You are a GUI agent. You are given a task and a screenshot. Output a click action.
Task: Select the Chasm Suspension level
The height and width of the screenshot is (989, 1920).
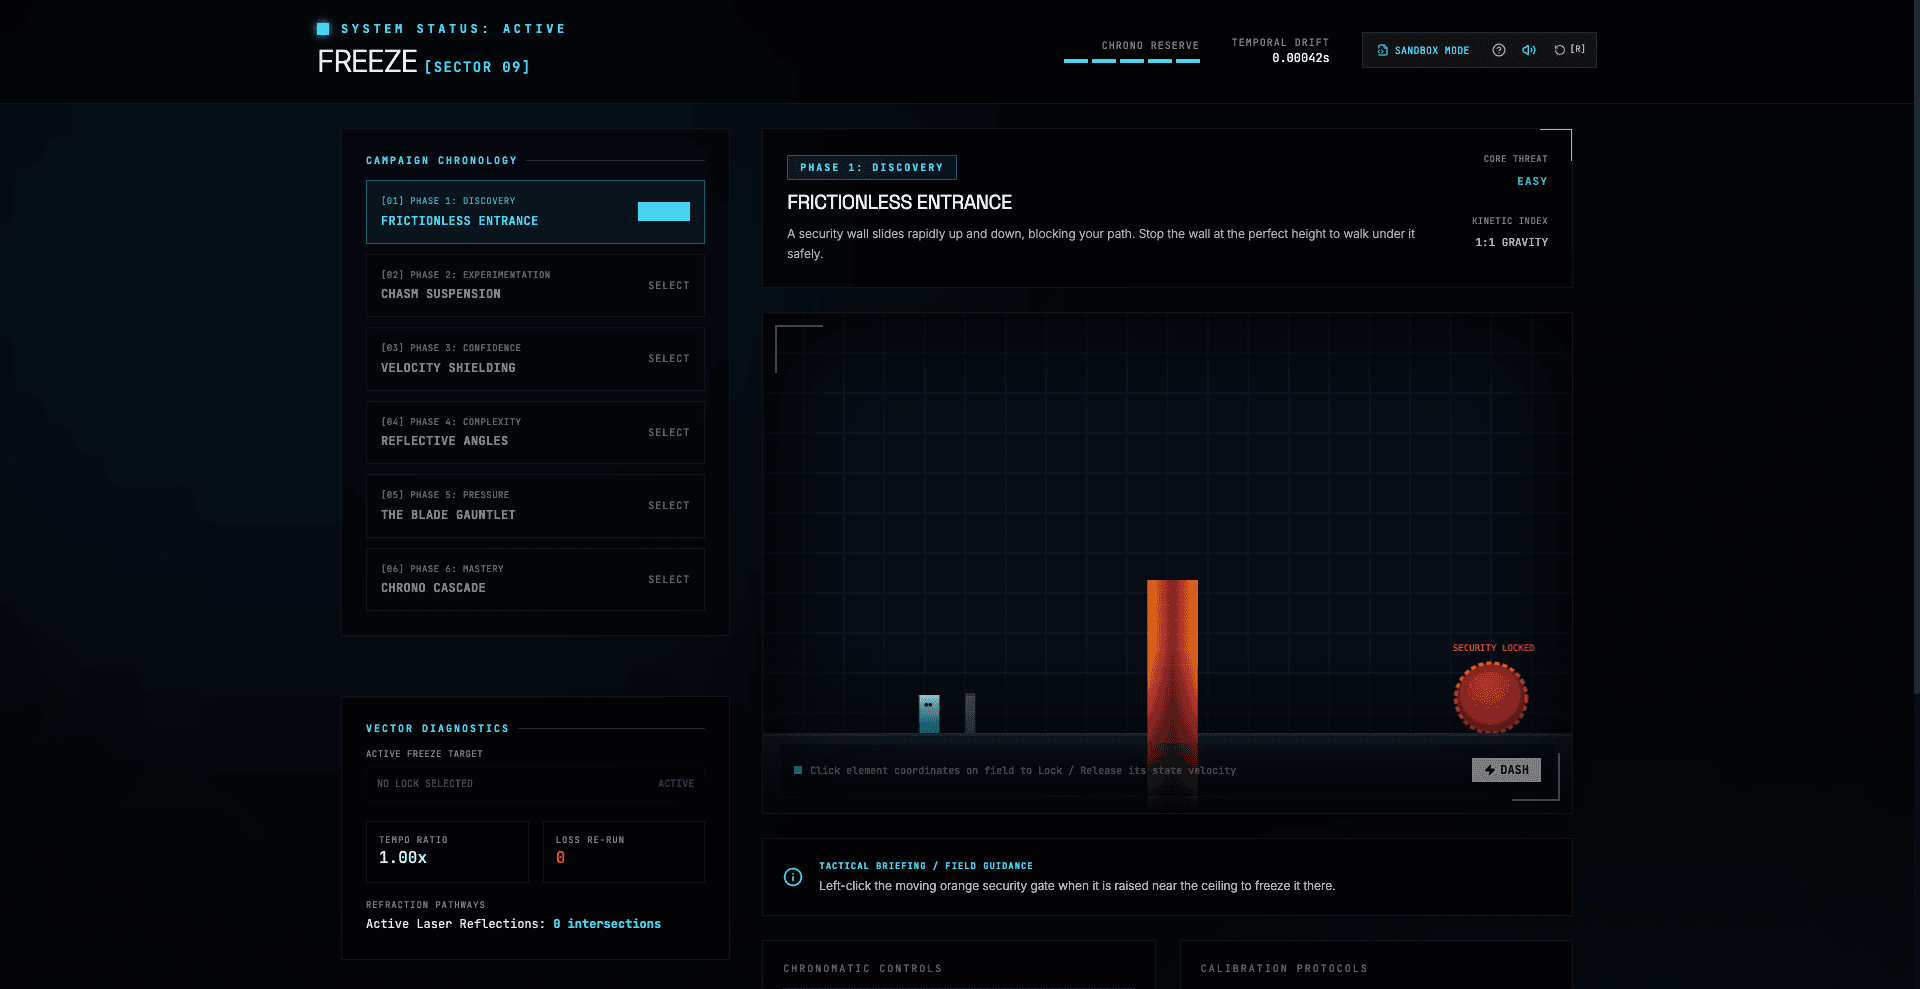point(535,285)
